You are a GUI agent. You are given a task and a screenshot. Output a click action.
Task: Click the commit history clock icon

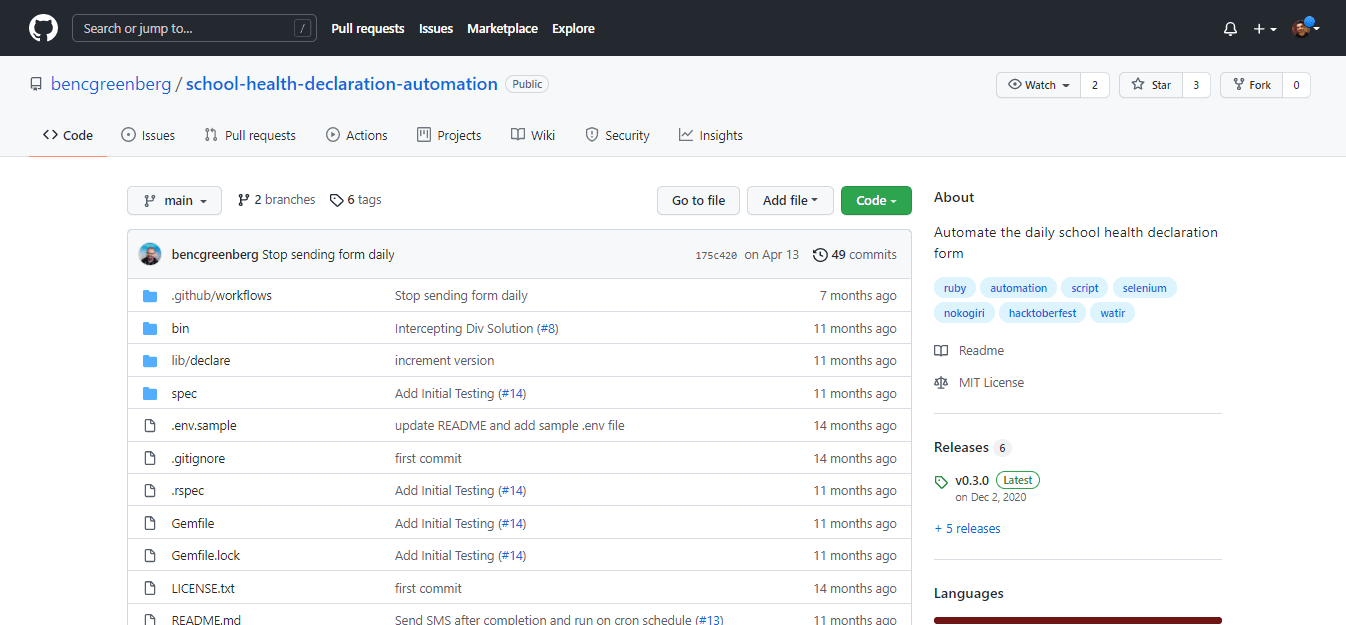(x=820, y=255)
